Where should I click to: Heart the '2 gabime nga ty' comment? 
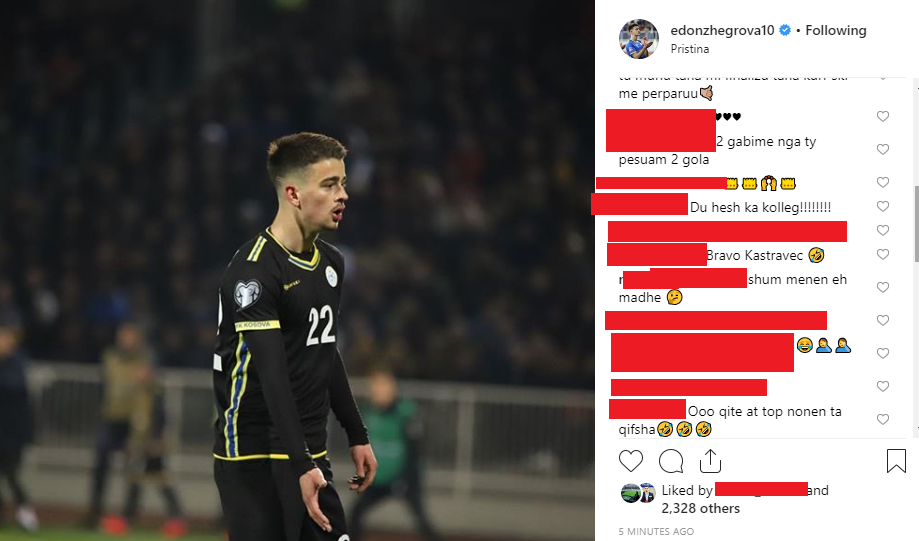click(883, 149)
